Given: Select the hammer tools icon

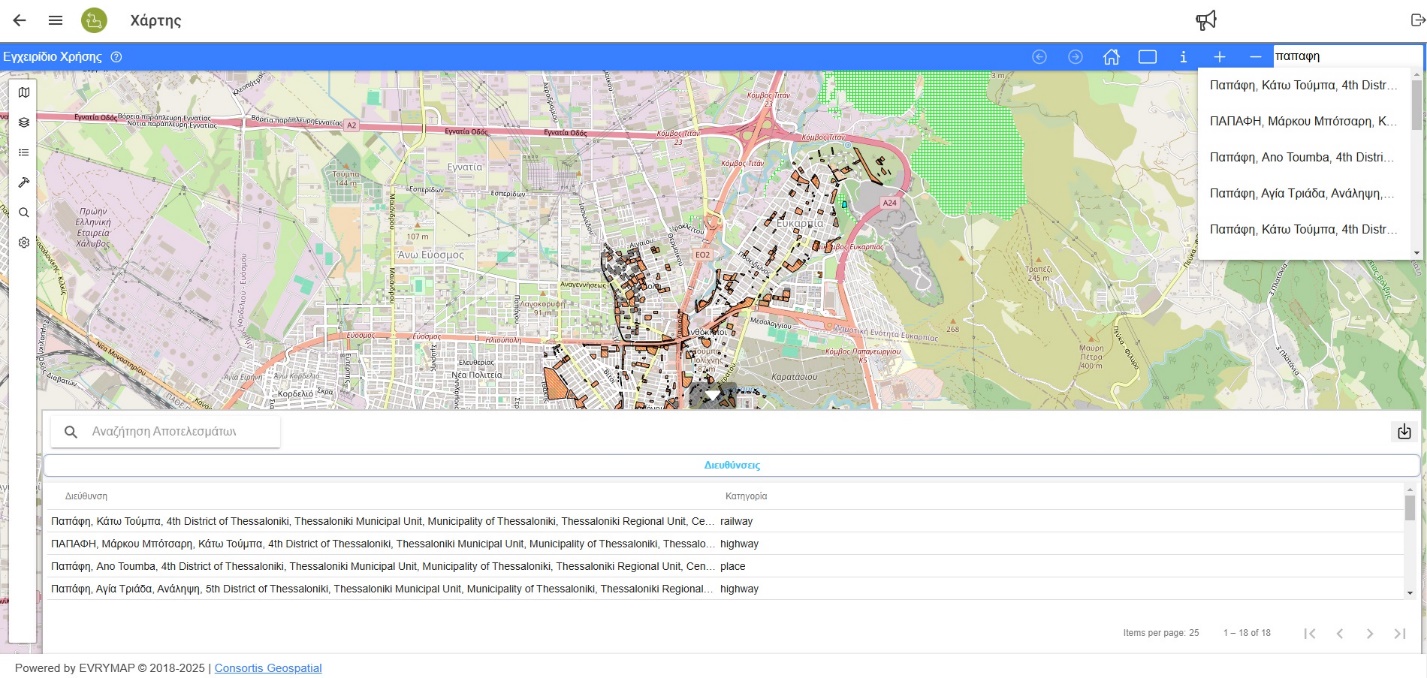Looking at the screenshot, I should 24,182.
